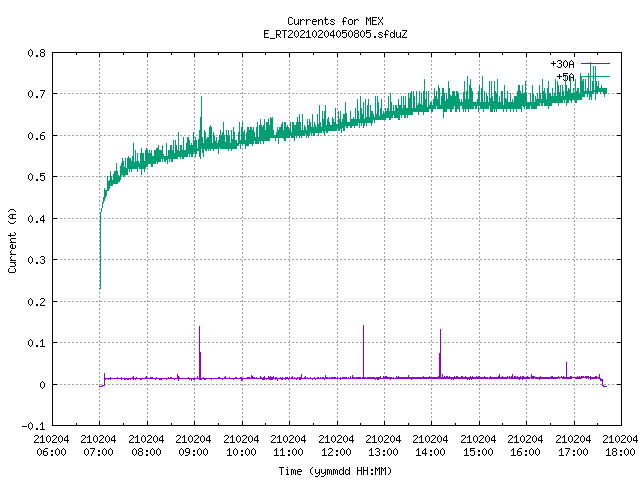Click the 11:00 x-axis tick label

(x=288, y=452)
